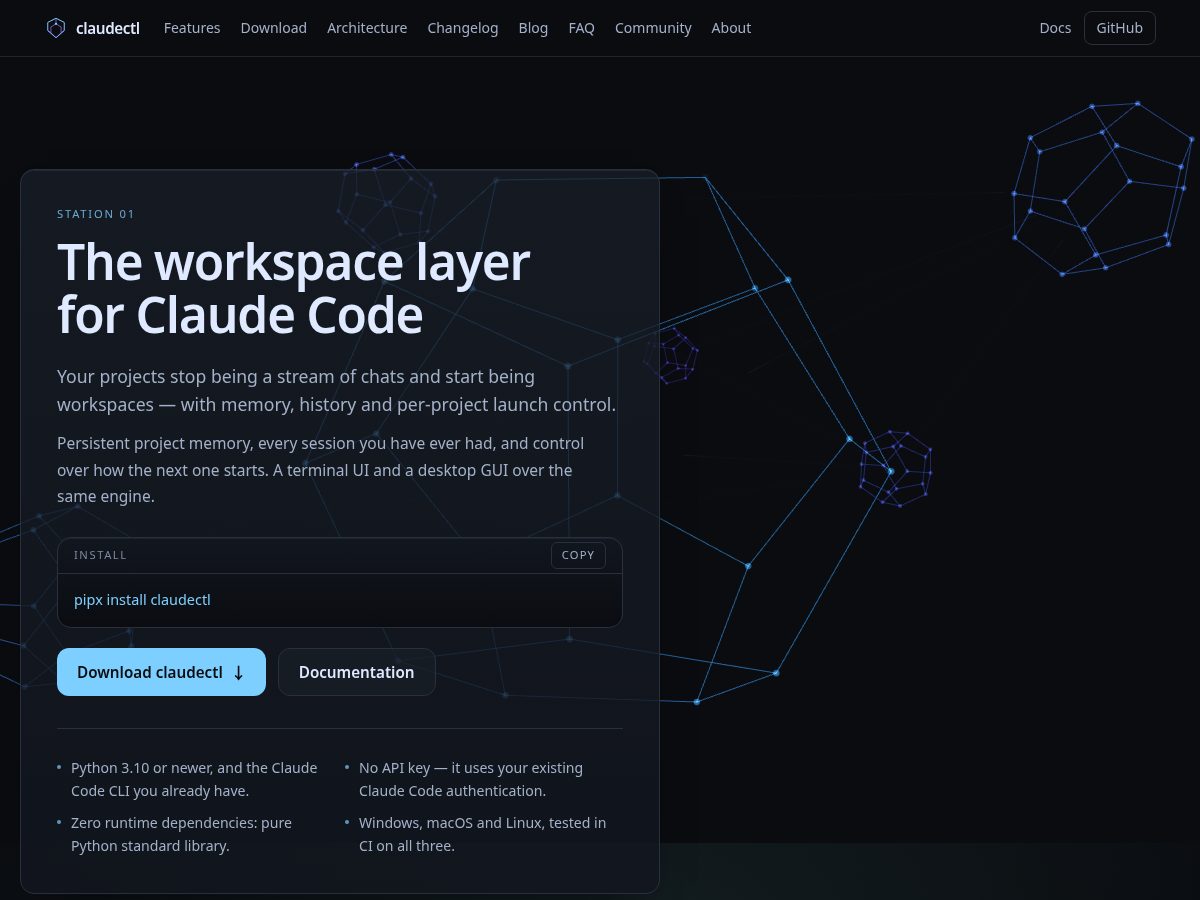Click the 'Your projects stop being a stream' tagline
This screenshot has width=1200, height=900.
tap(336, 391)
